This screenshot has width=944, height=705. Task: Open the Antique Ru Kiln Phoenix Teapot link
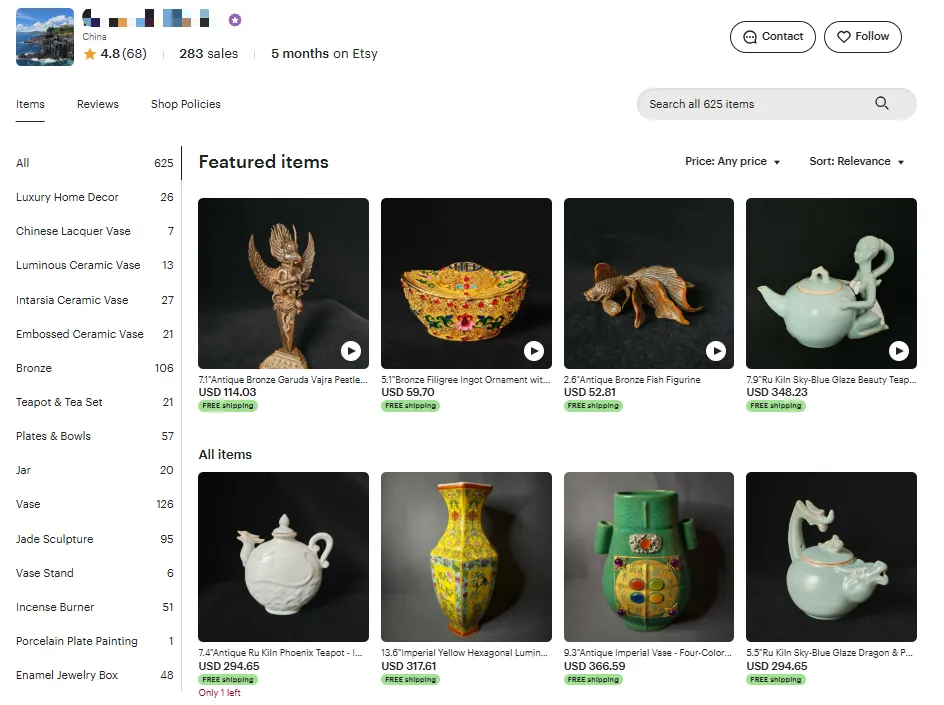(x=283, y=653)
